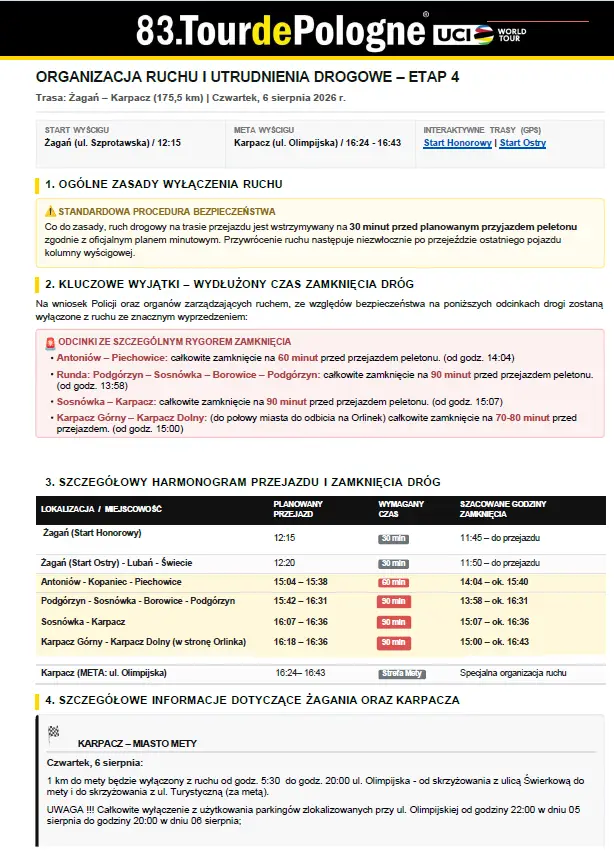Open the Start Honorowy GPS route link

coord(458,143)
